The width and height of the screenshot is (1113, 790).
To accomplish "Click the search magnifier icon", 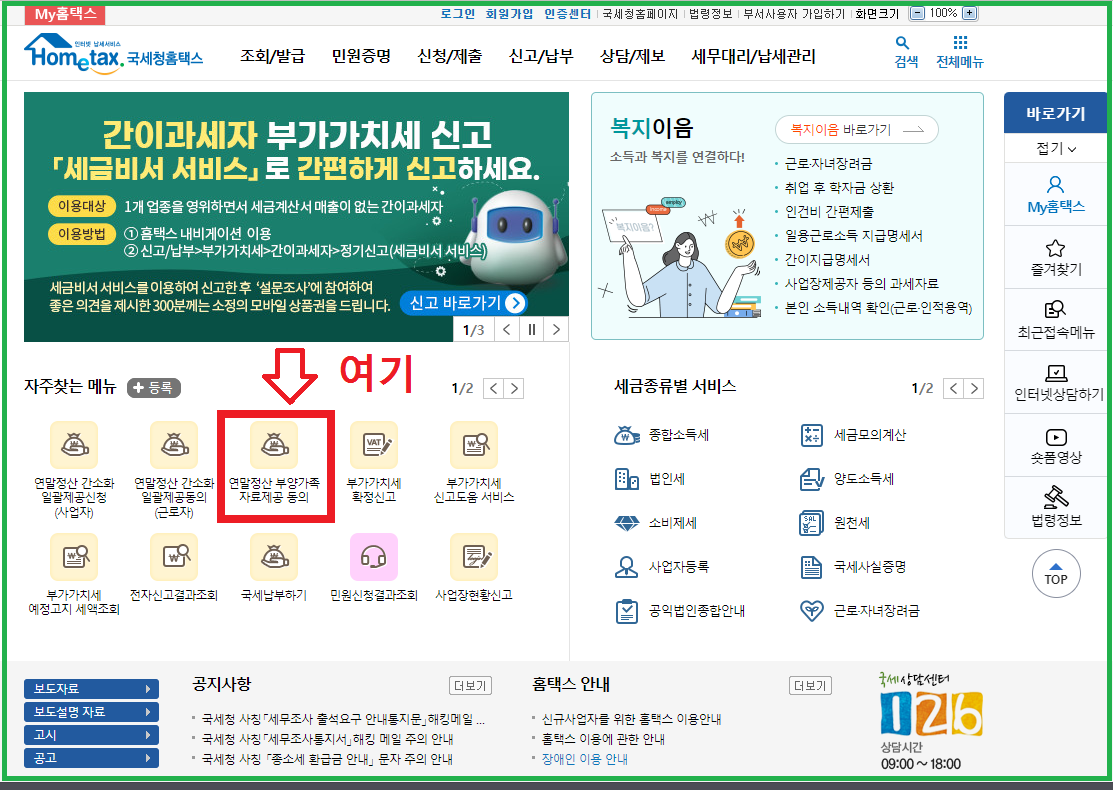I will click(x=902, y=43).
